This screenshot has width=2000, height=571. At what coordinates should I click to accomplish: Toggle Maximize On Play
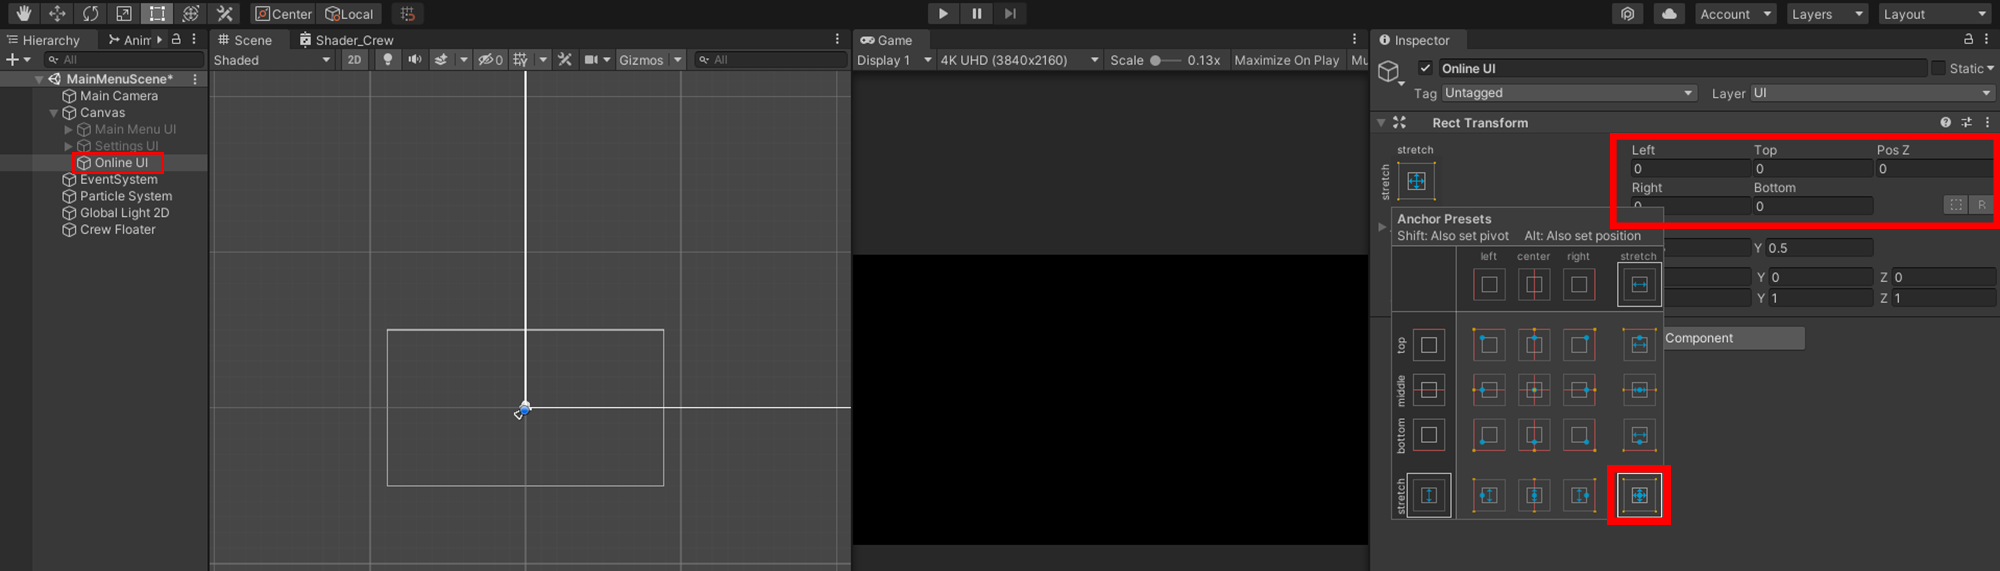(1286, 60)
